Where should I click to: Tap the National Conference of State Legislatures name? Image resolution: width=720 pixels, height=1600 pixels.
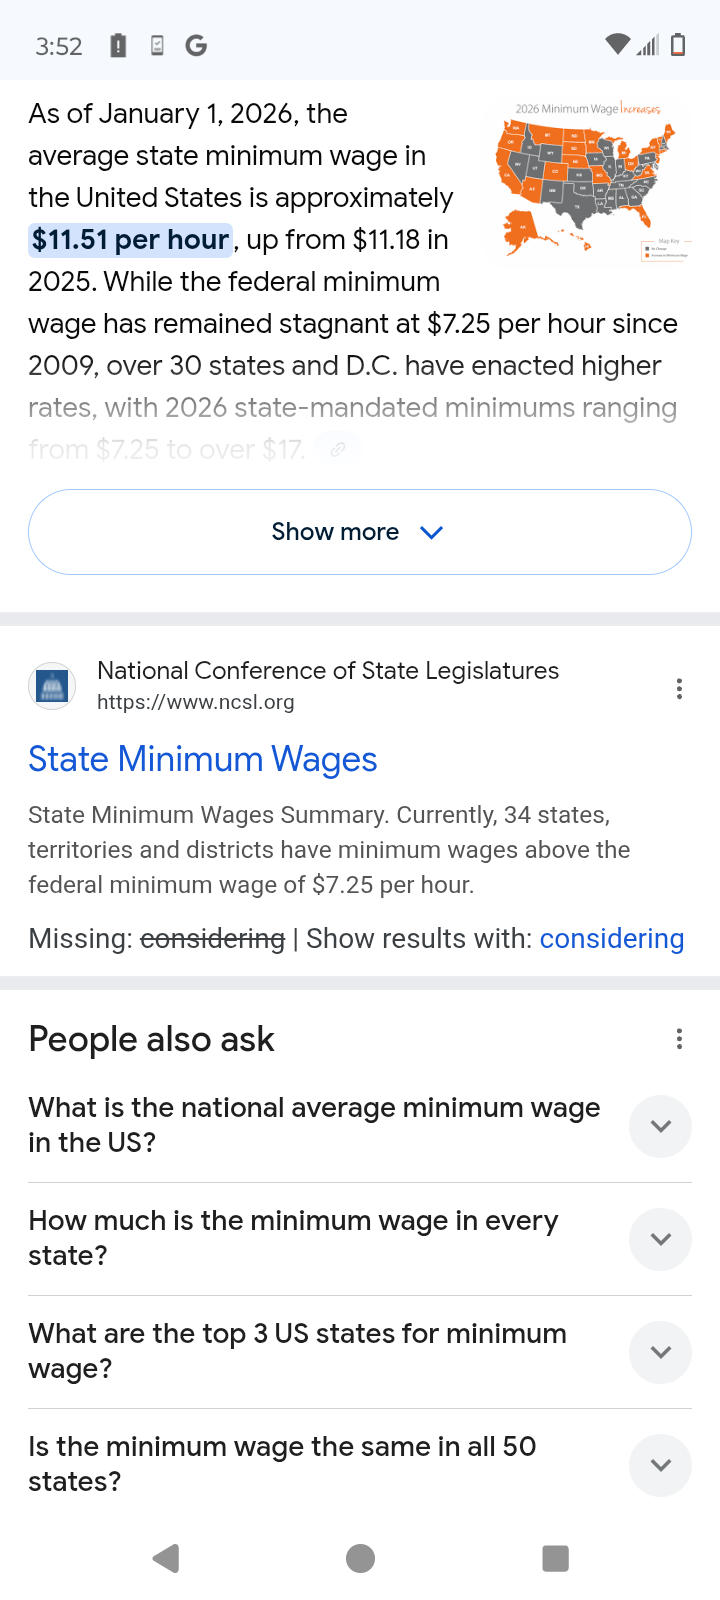[328, 670]
